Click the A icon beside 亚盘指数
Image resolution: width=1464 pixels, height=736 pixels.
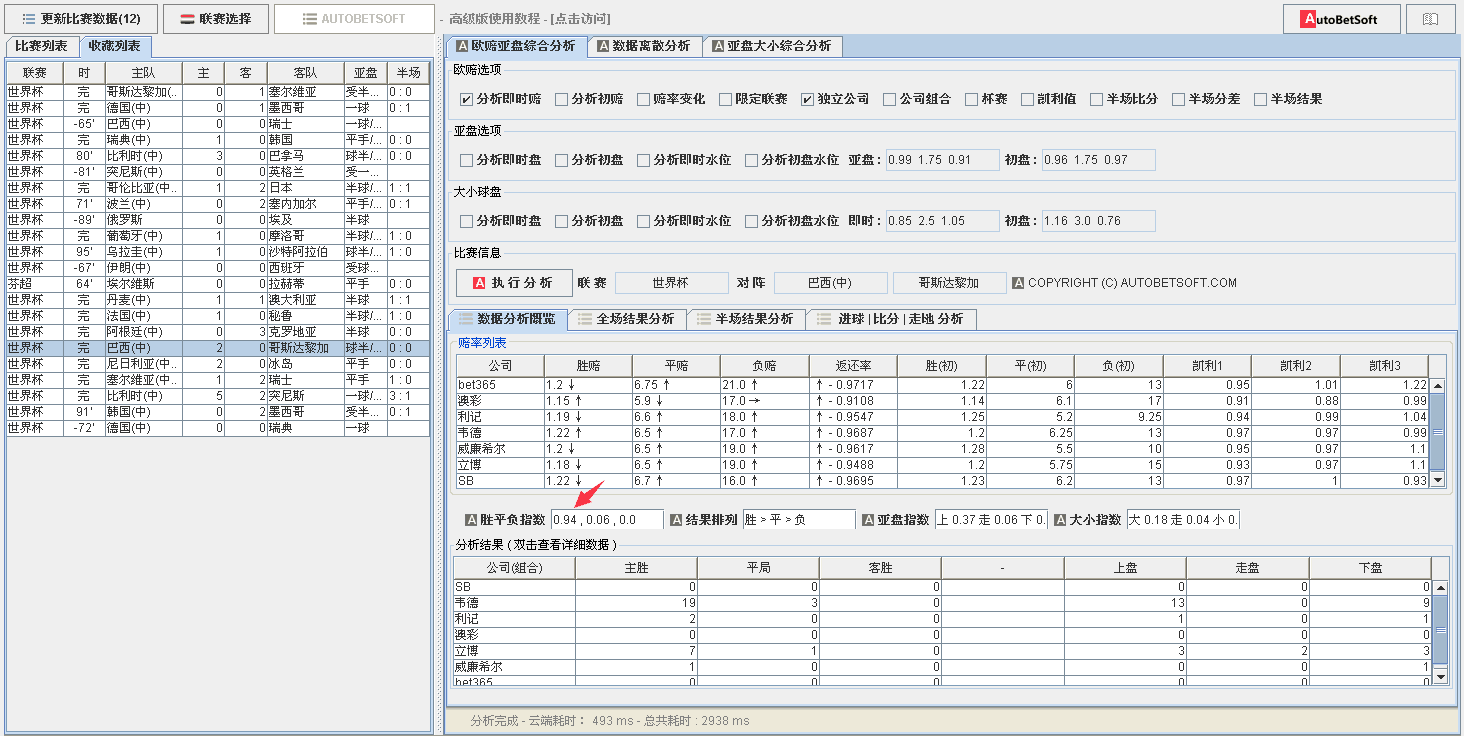point(868,520)
